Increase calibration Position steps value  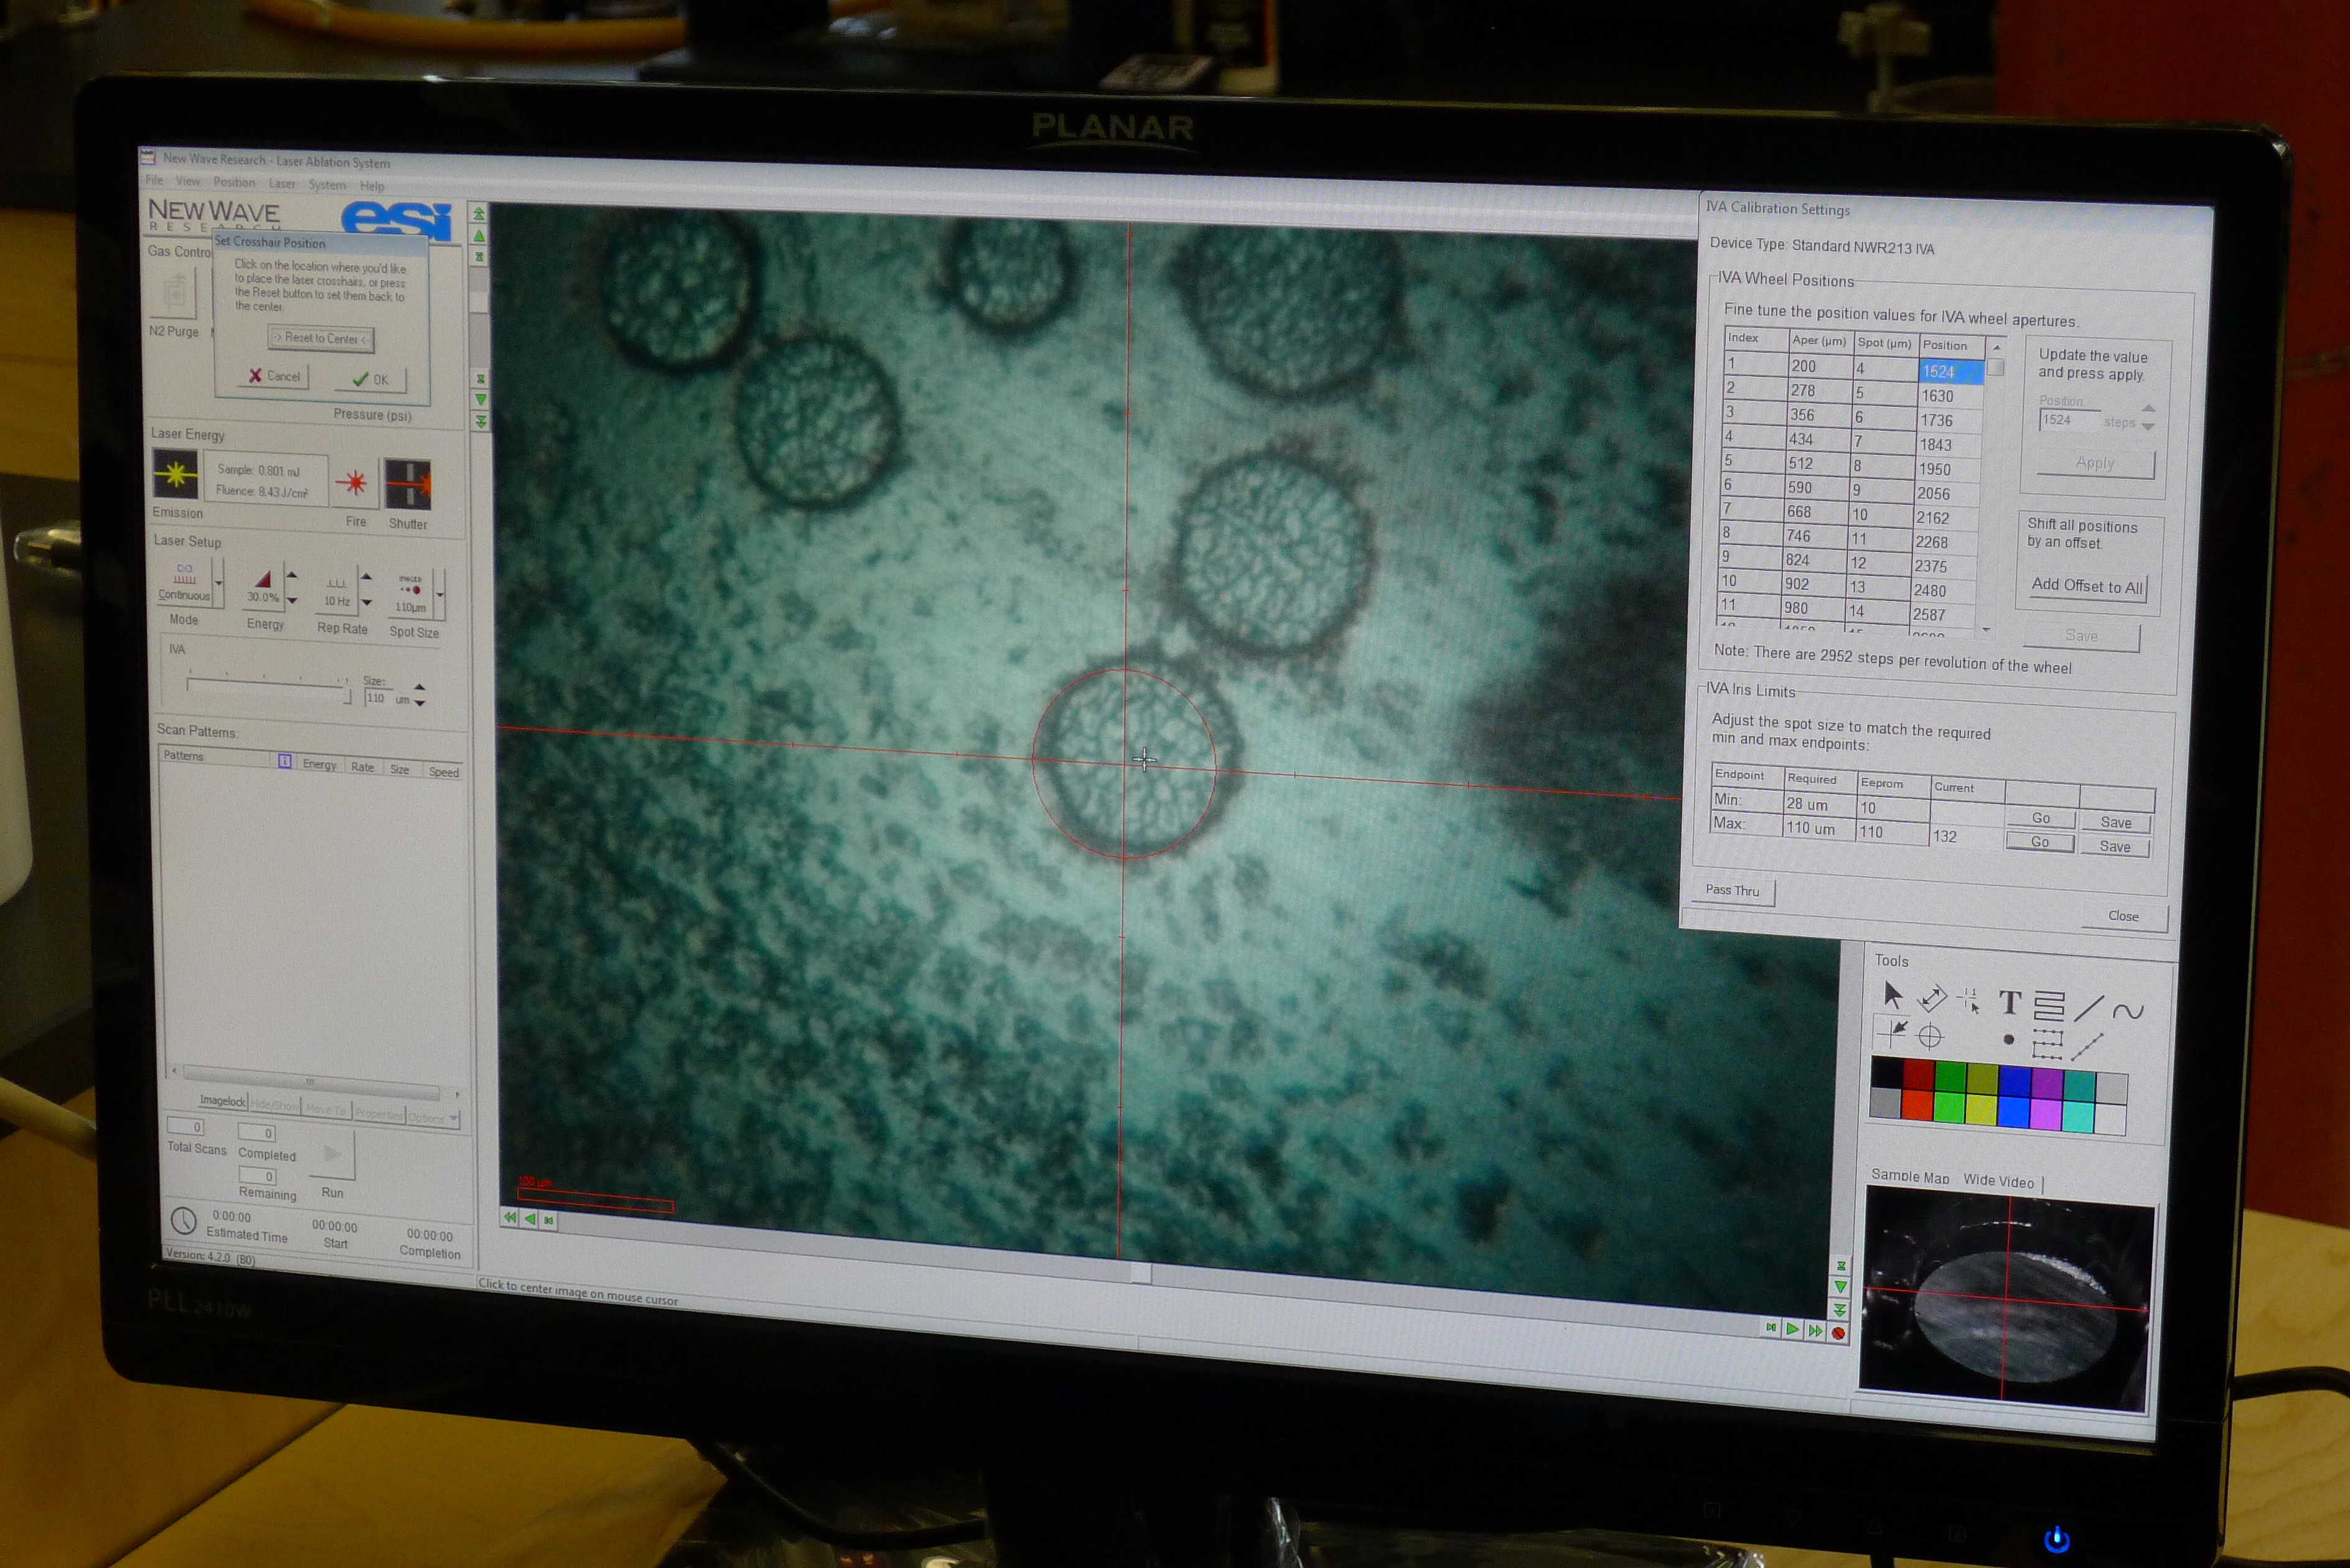click(x=2149, y=408)
